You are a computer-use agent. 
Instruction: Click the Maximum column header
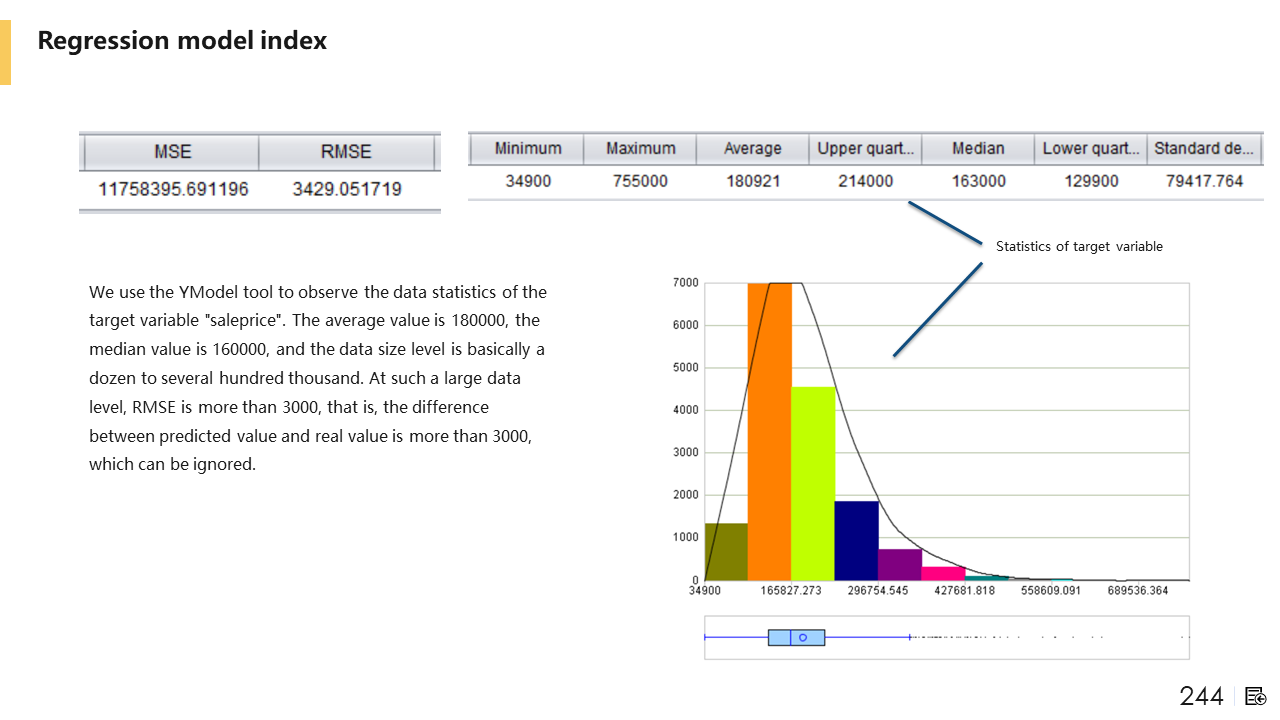coord(640,148)
